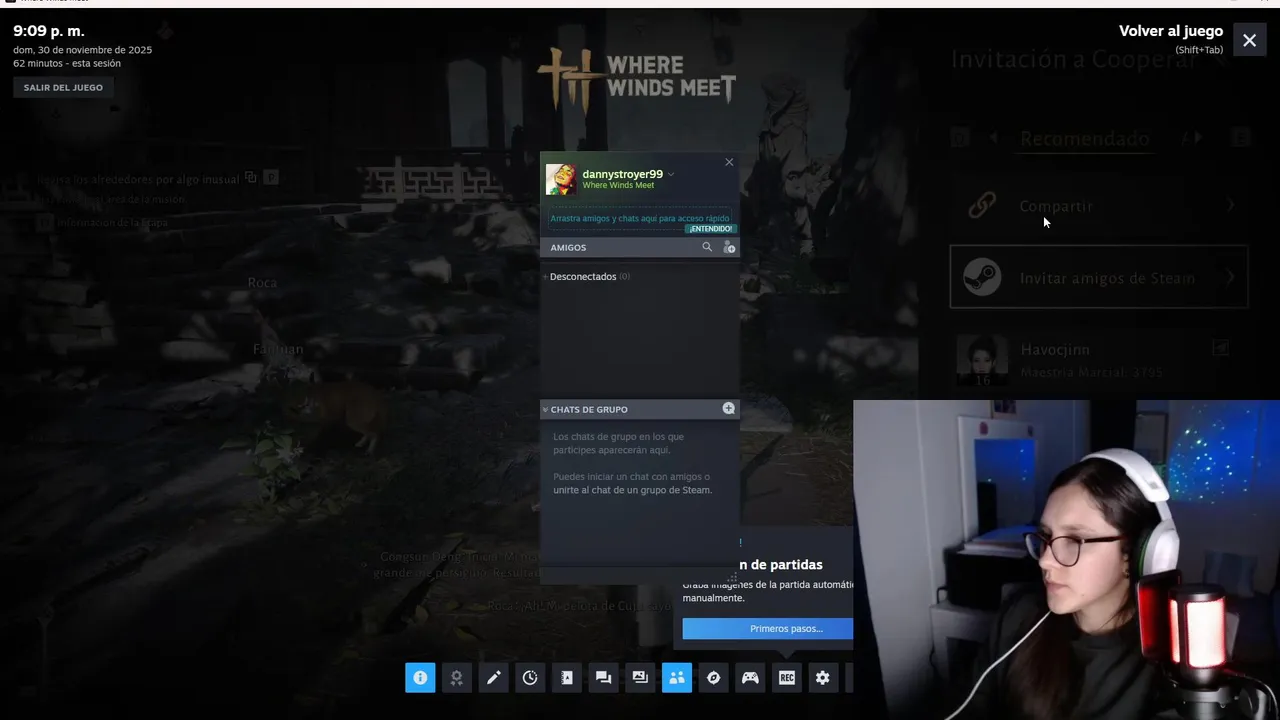Open the guides book icon
This screenshot has height=720, width=1280.
coord(566,677)
